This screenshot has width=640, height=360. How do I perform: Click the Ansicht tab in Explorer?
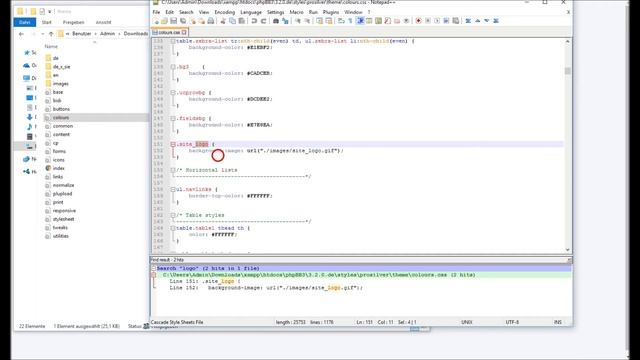tap(103, 22)
